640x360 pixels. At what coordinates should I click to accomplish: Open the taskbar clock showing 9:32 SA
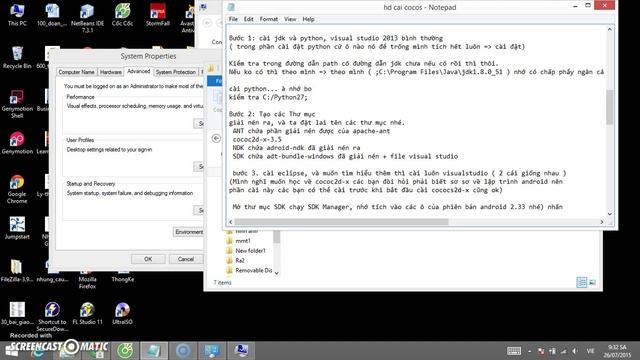(x=617, y=351)
